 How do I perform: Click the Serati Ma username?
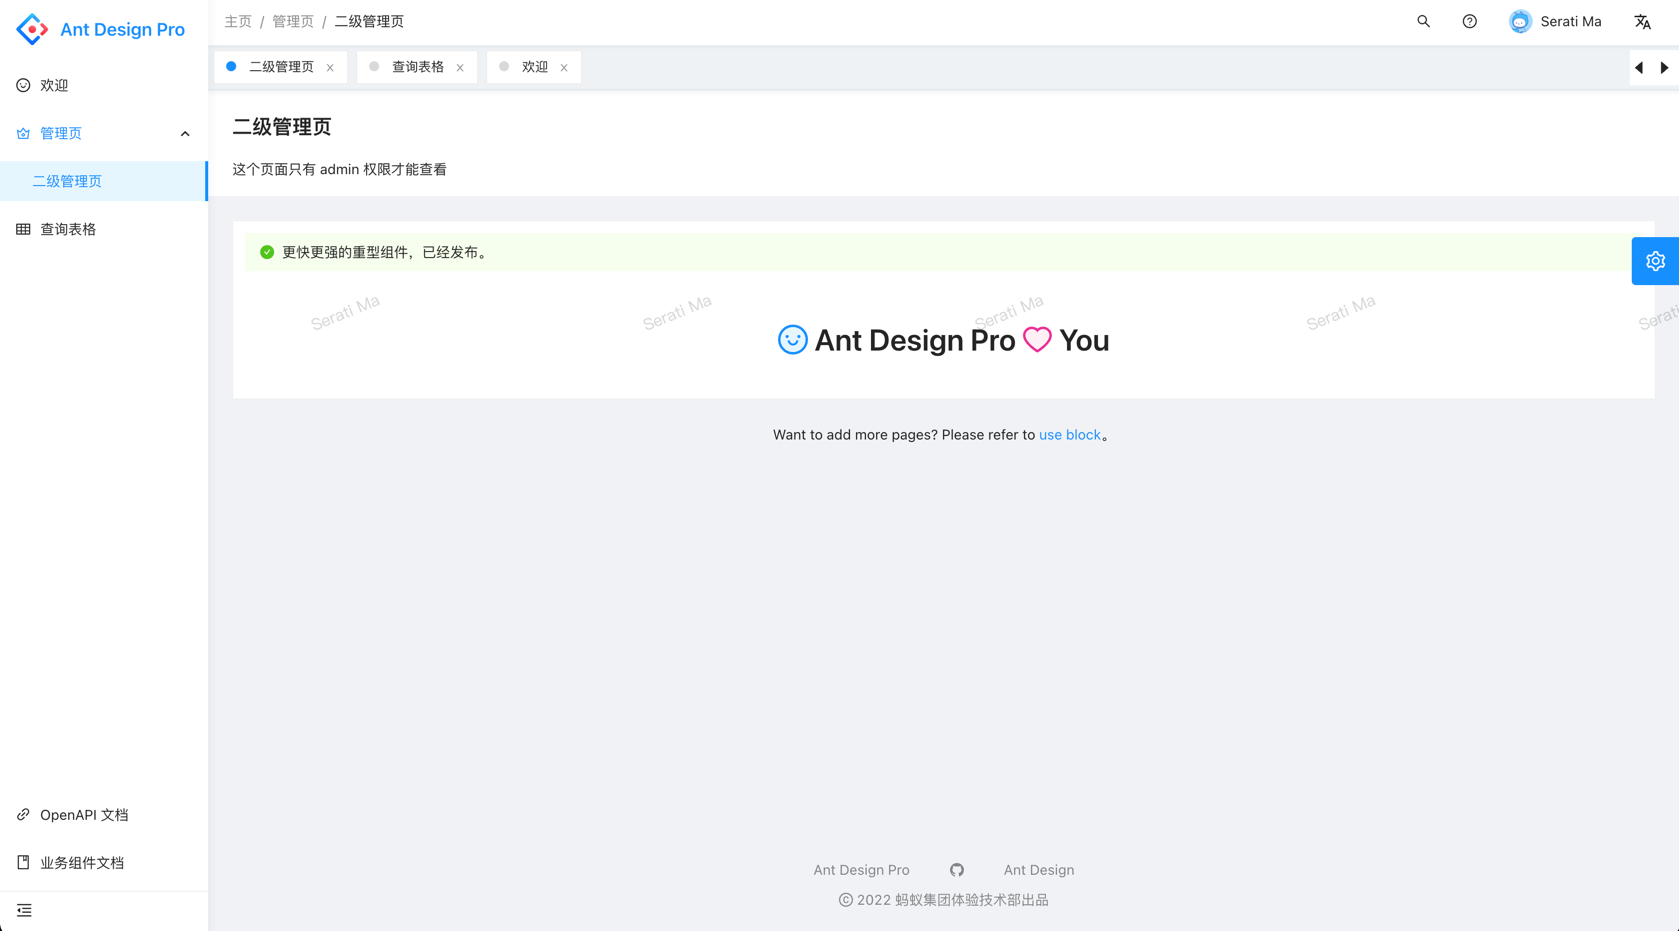(1570, 21)
